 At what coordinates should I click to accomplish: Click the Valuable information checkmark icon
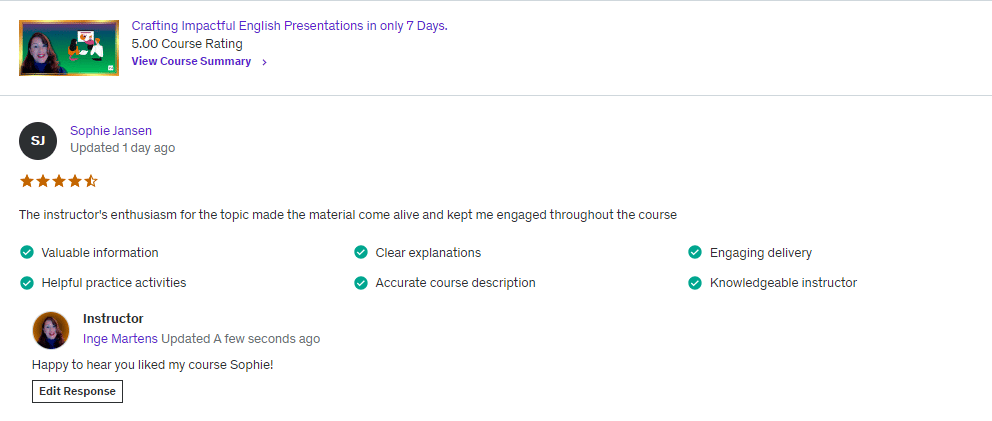point(27,252)
